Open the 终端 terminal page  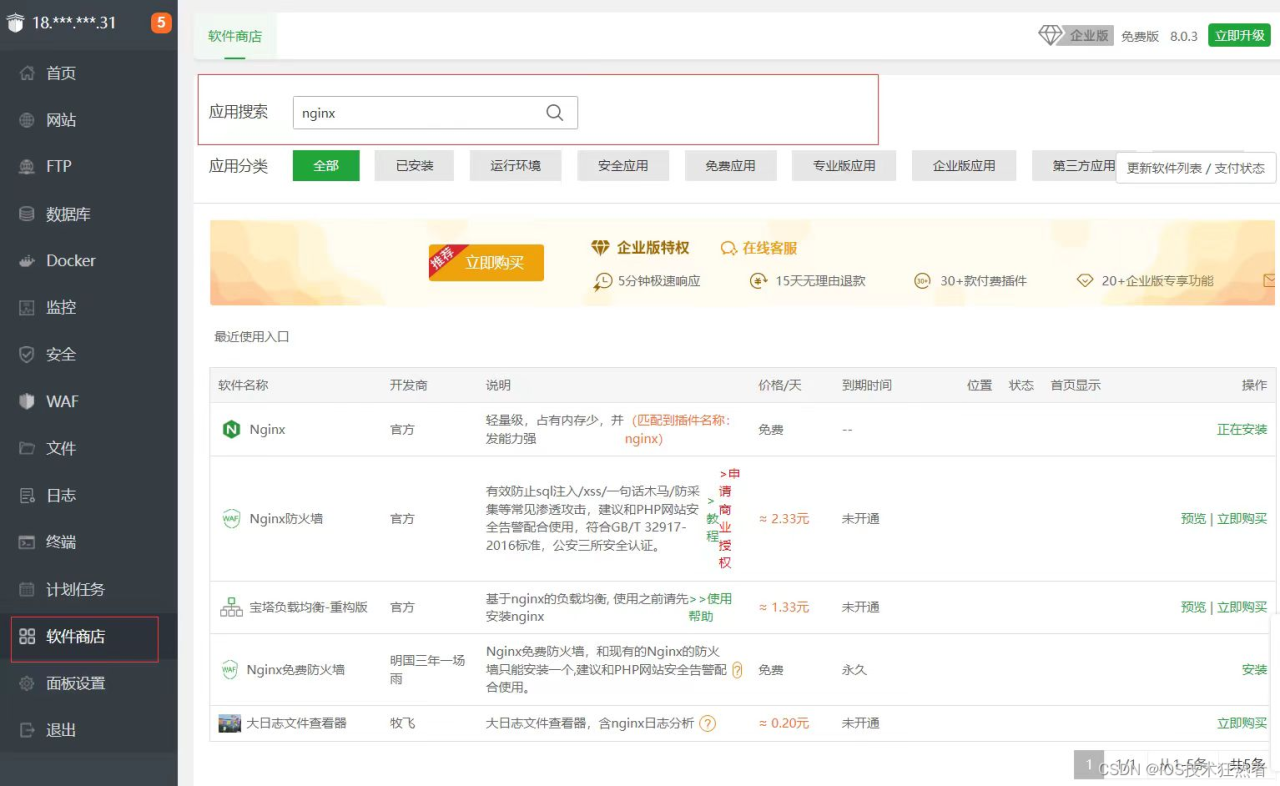pos(60,542)
